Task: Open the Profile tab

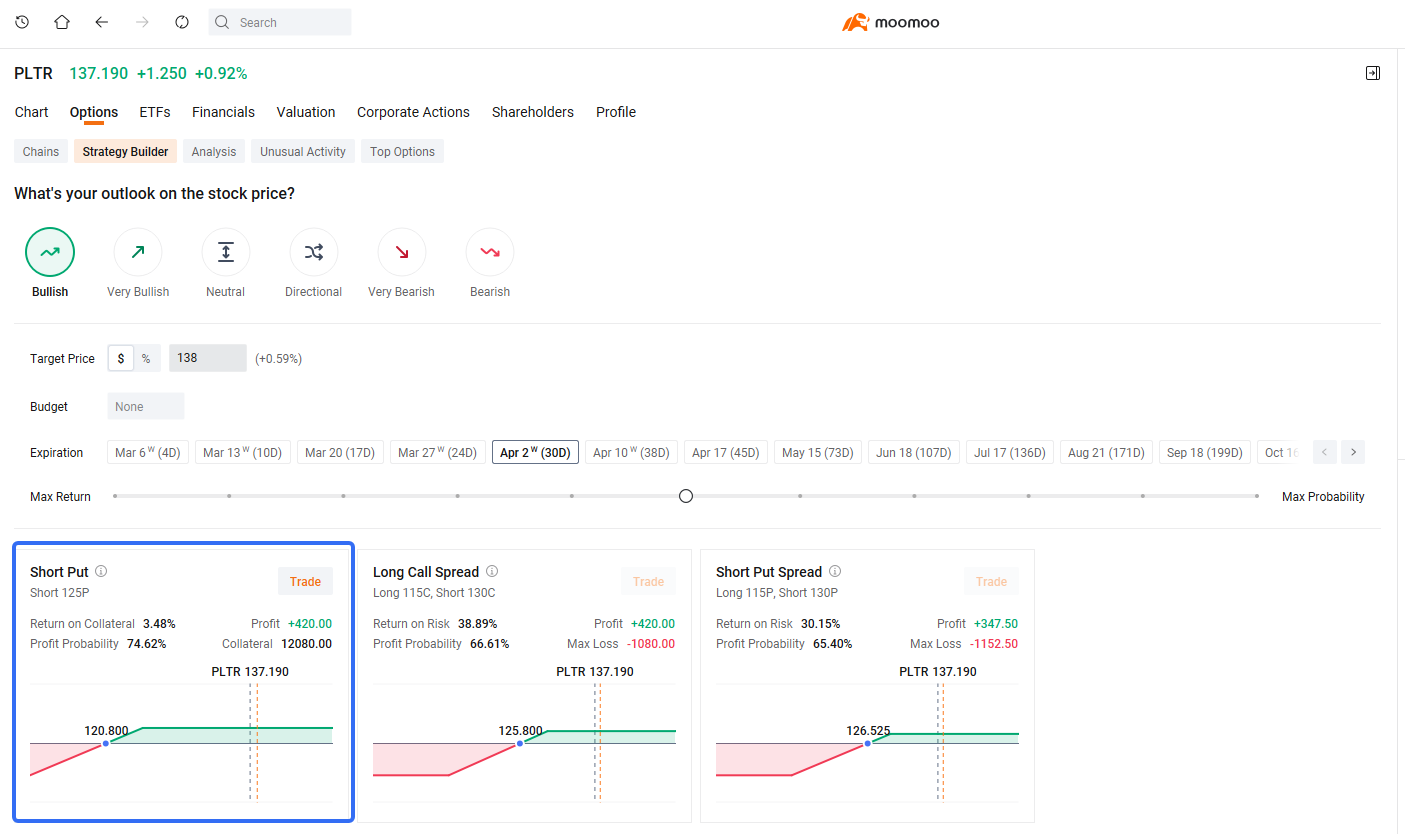Action: click(x=616, y=112)
